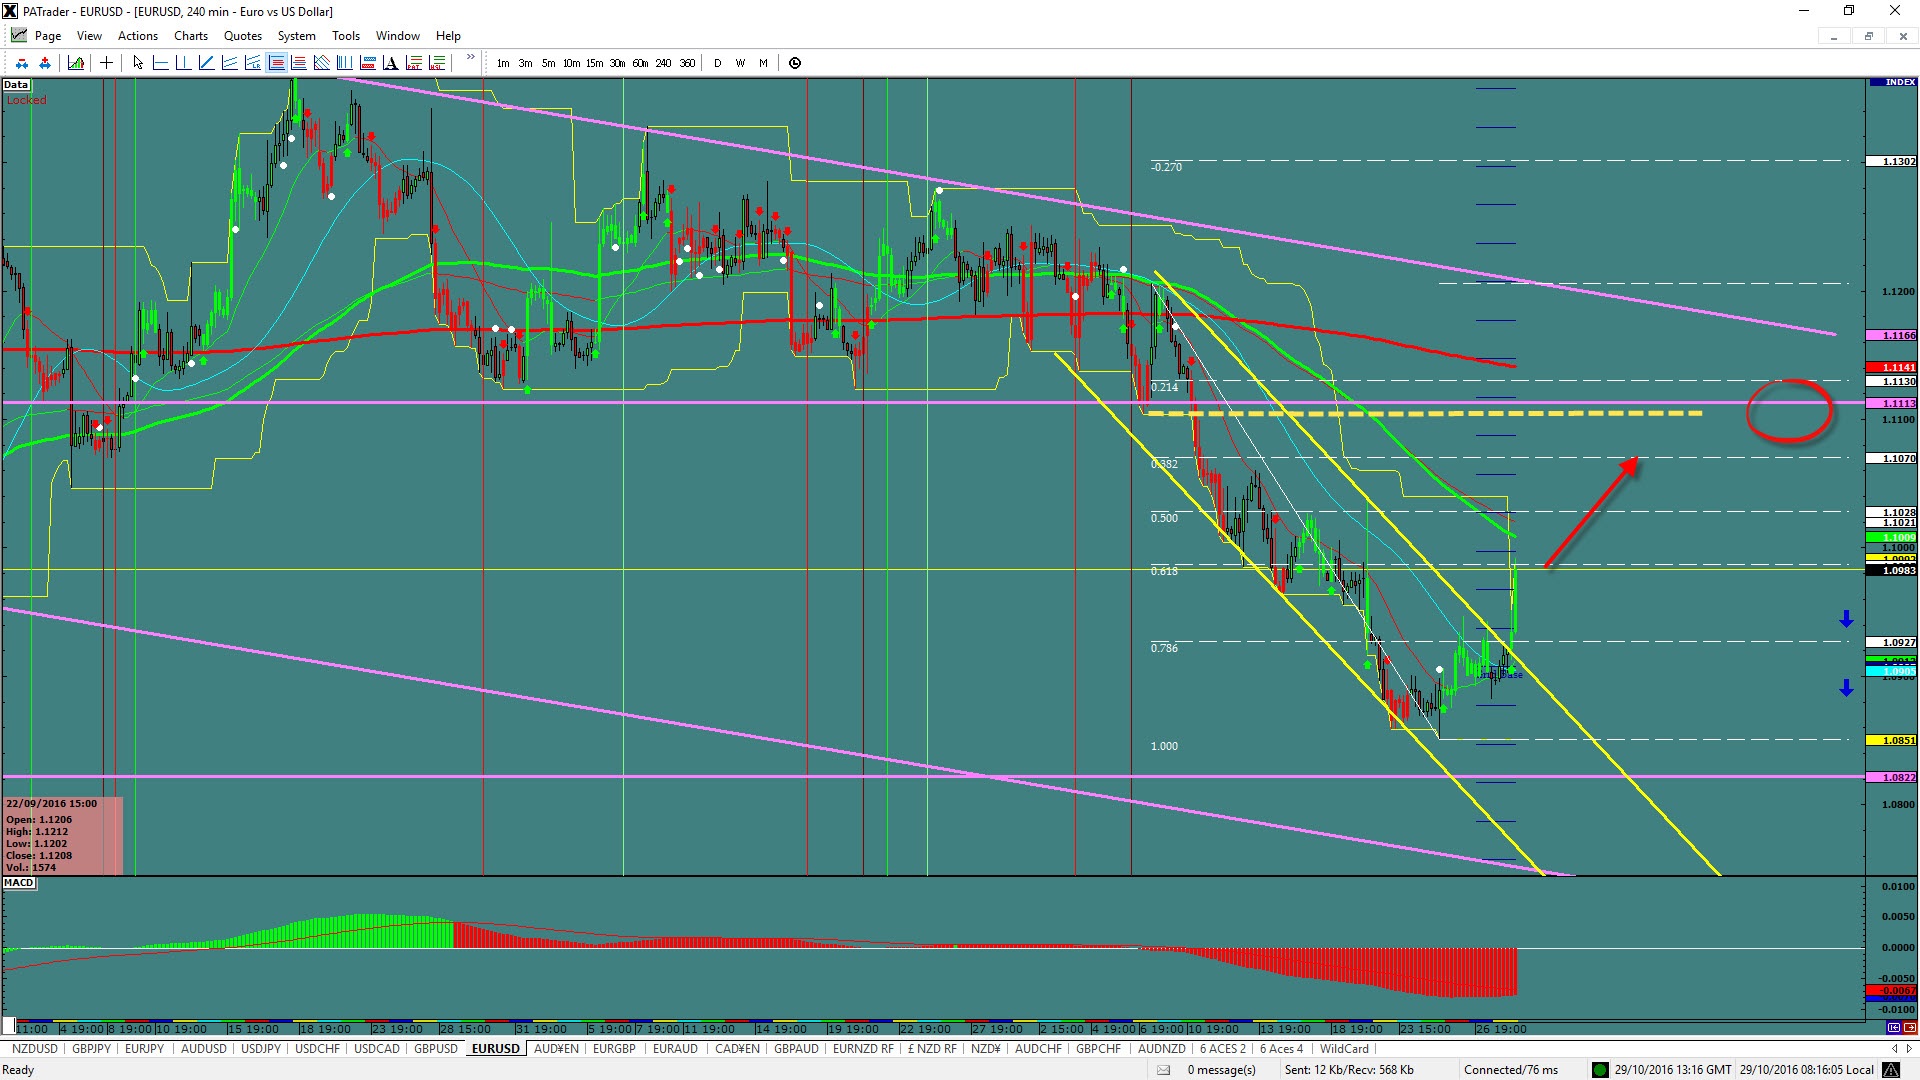1920x1080 pixels.
Task: Switch to the USDJPY tab
Action: [x=261, y=1048]
